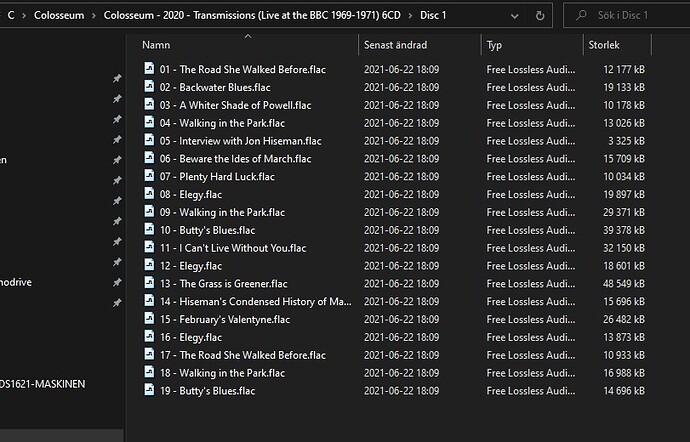690x442 pixels.
Task: Go to Colosseum folder in breadcrumb
Action: [x=59, y=15]
